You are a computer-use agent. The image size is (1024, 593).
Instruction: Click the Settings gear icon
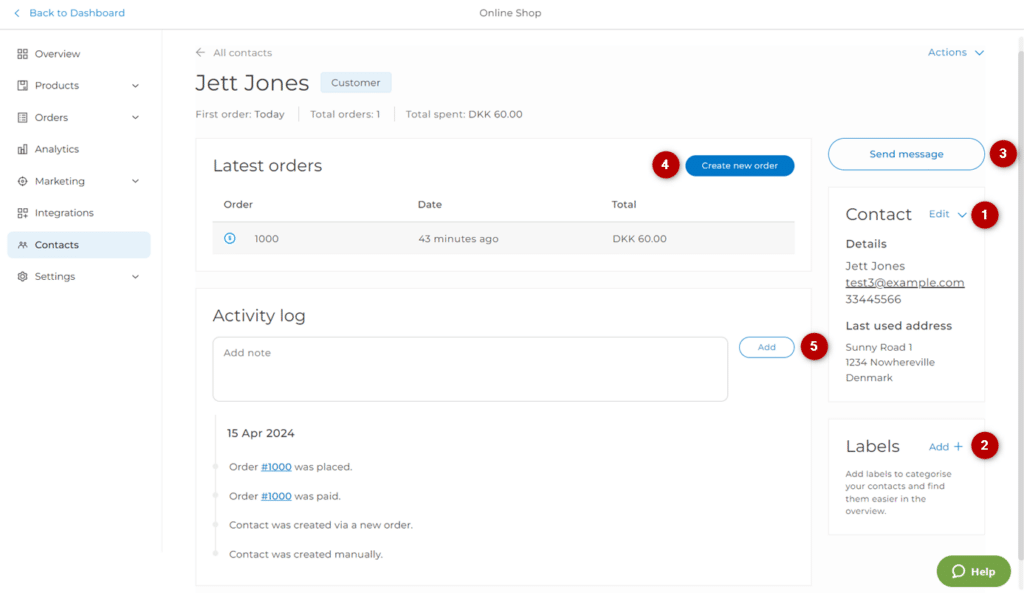point(23,277)
